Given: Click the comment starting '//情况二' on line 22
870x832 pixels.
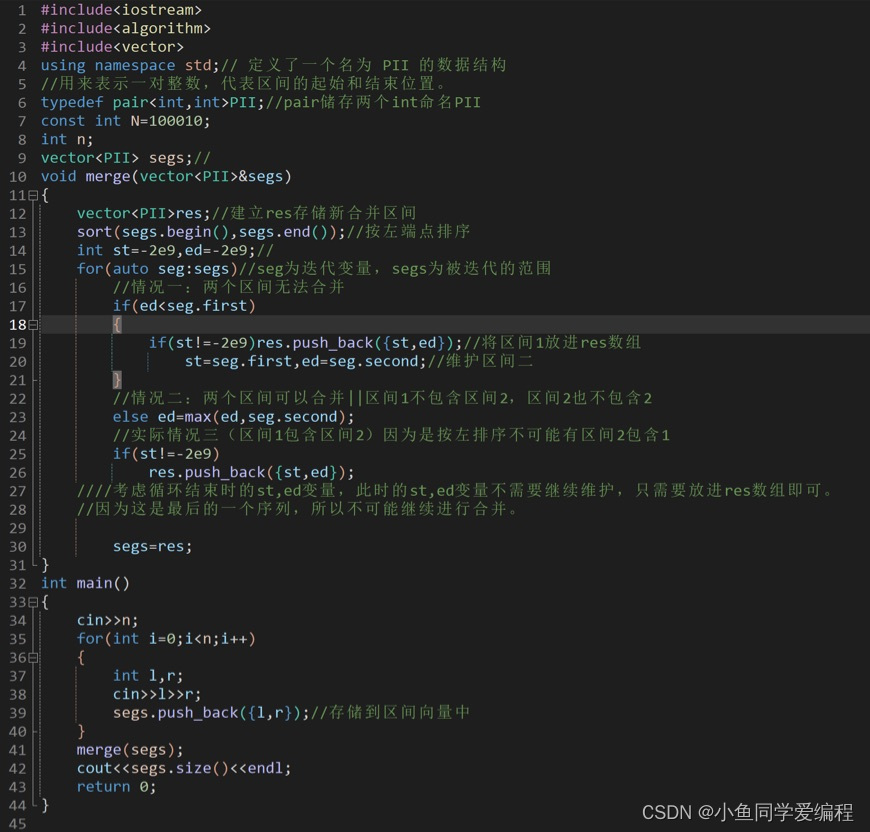Looking at the screenshot, I should pyautogui.click(x=382, y=398).
